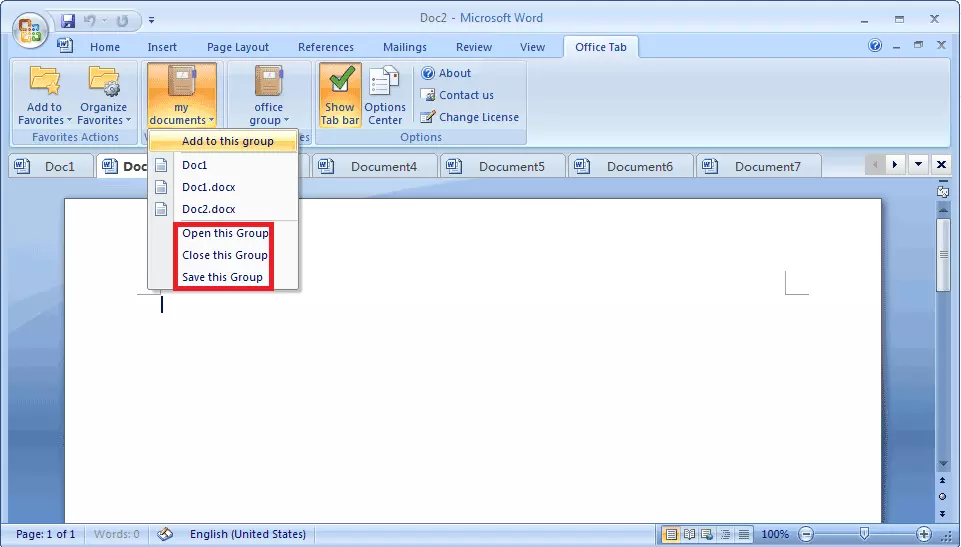Screen dimensions: 961x547
Task: Click the my documents group icon
Action: click(x=182, y=81)
